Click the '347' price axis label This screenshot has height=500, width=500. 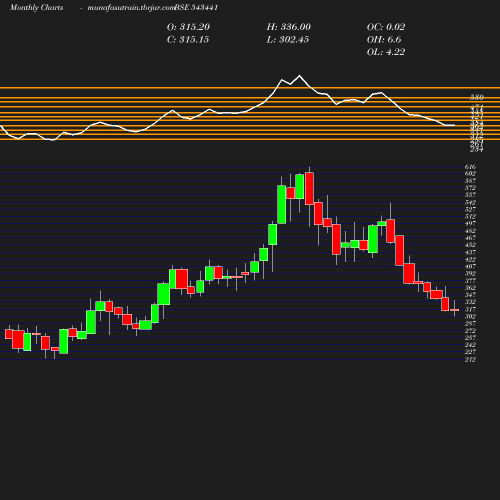[470, 295]
